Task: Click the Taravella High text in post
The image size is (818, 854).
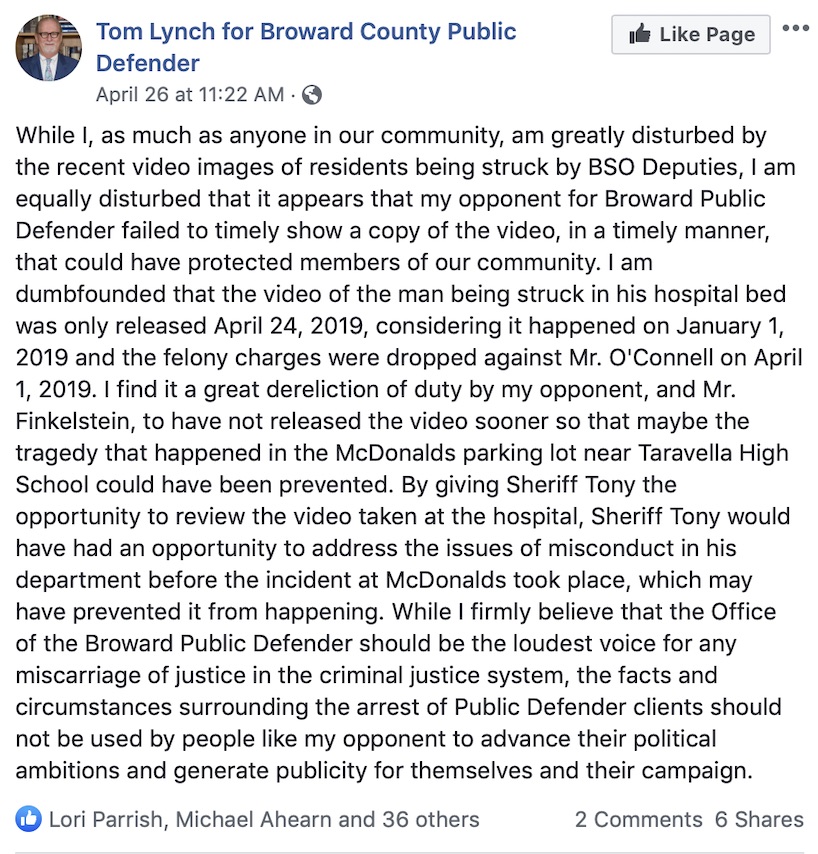Action: (x=713, y=453)
